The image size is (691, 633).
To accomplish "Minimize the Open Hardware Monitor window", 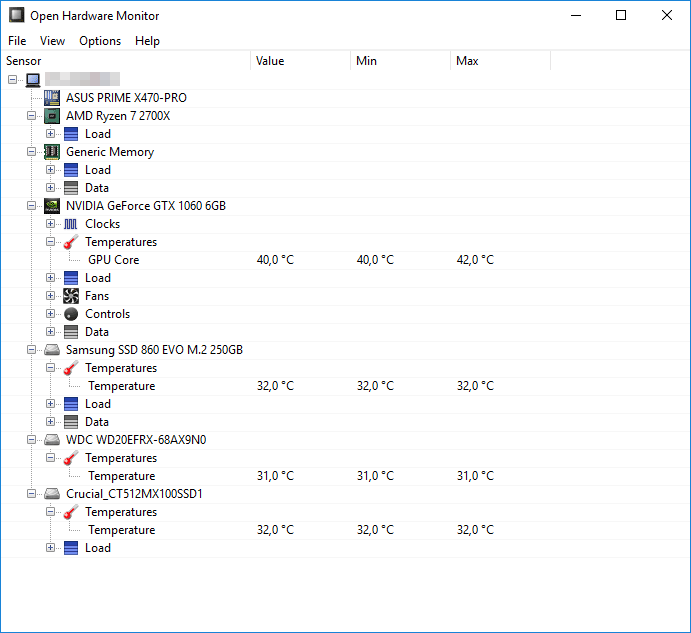I will 576,15.
